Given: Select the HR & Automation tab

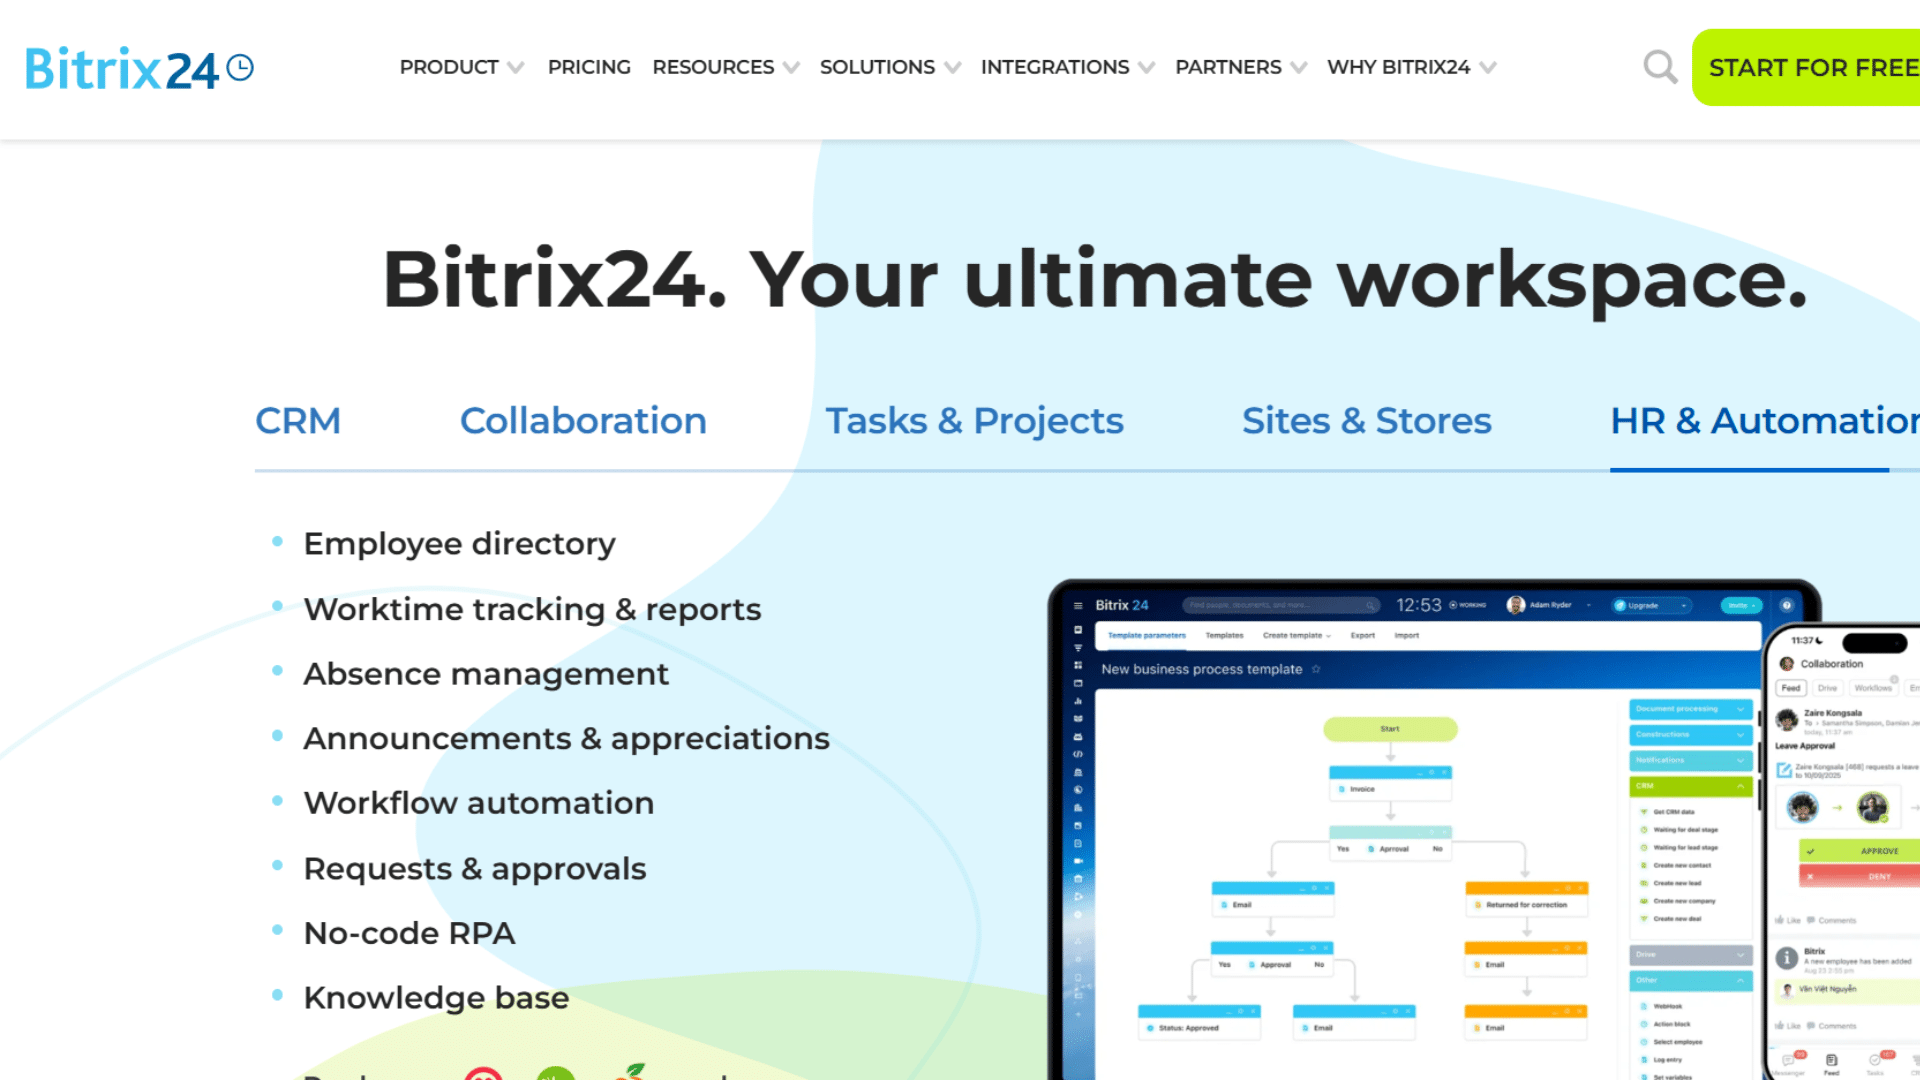Looking at the screenshot, I should [1765, 421].
